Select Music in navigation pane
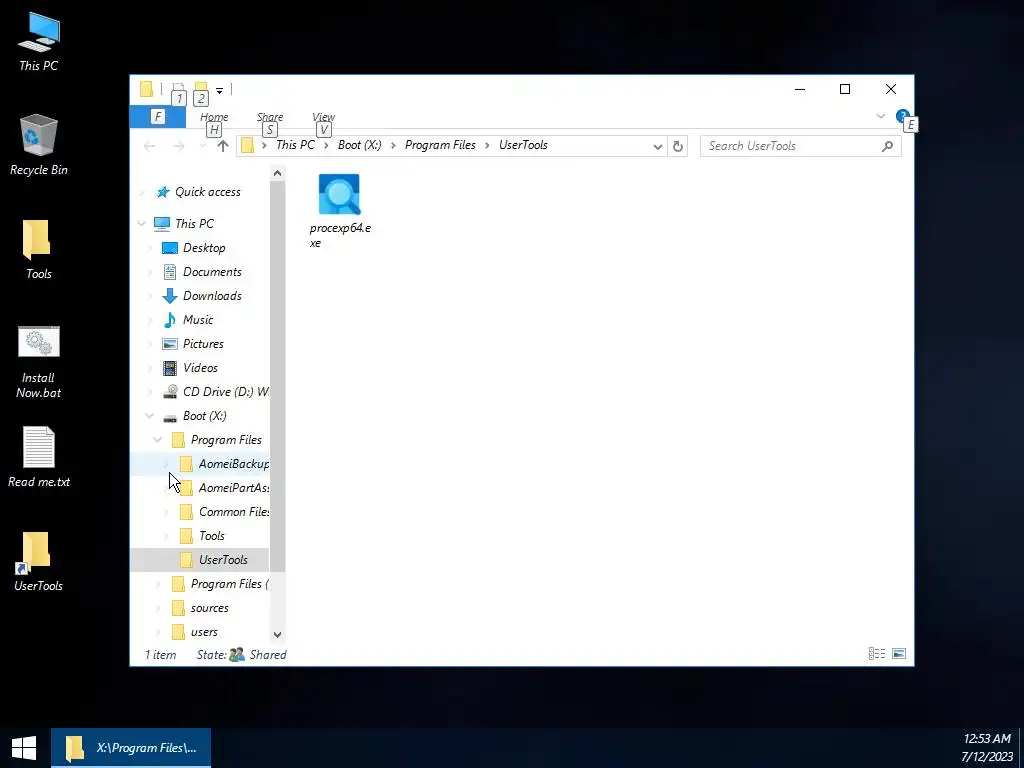 coord(197,320)
